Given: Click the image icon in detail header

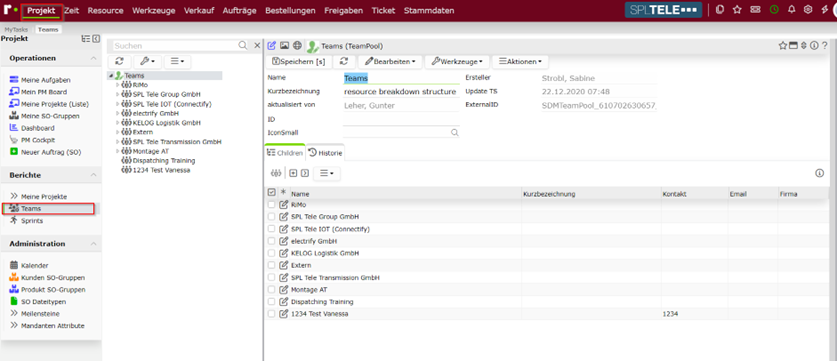Looking at the screenshot, I should click(285, 45).
